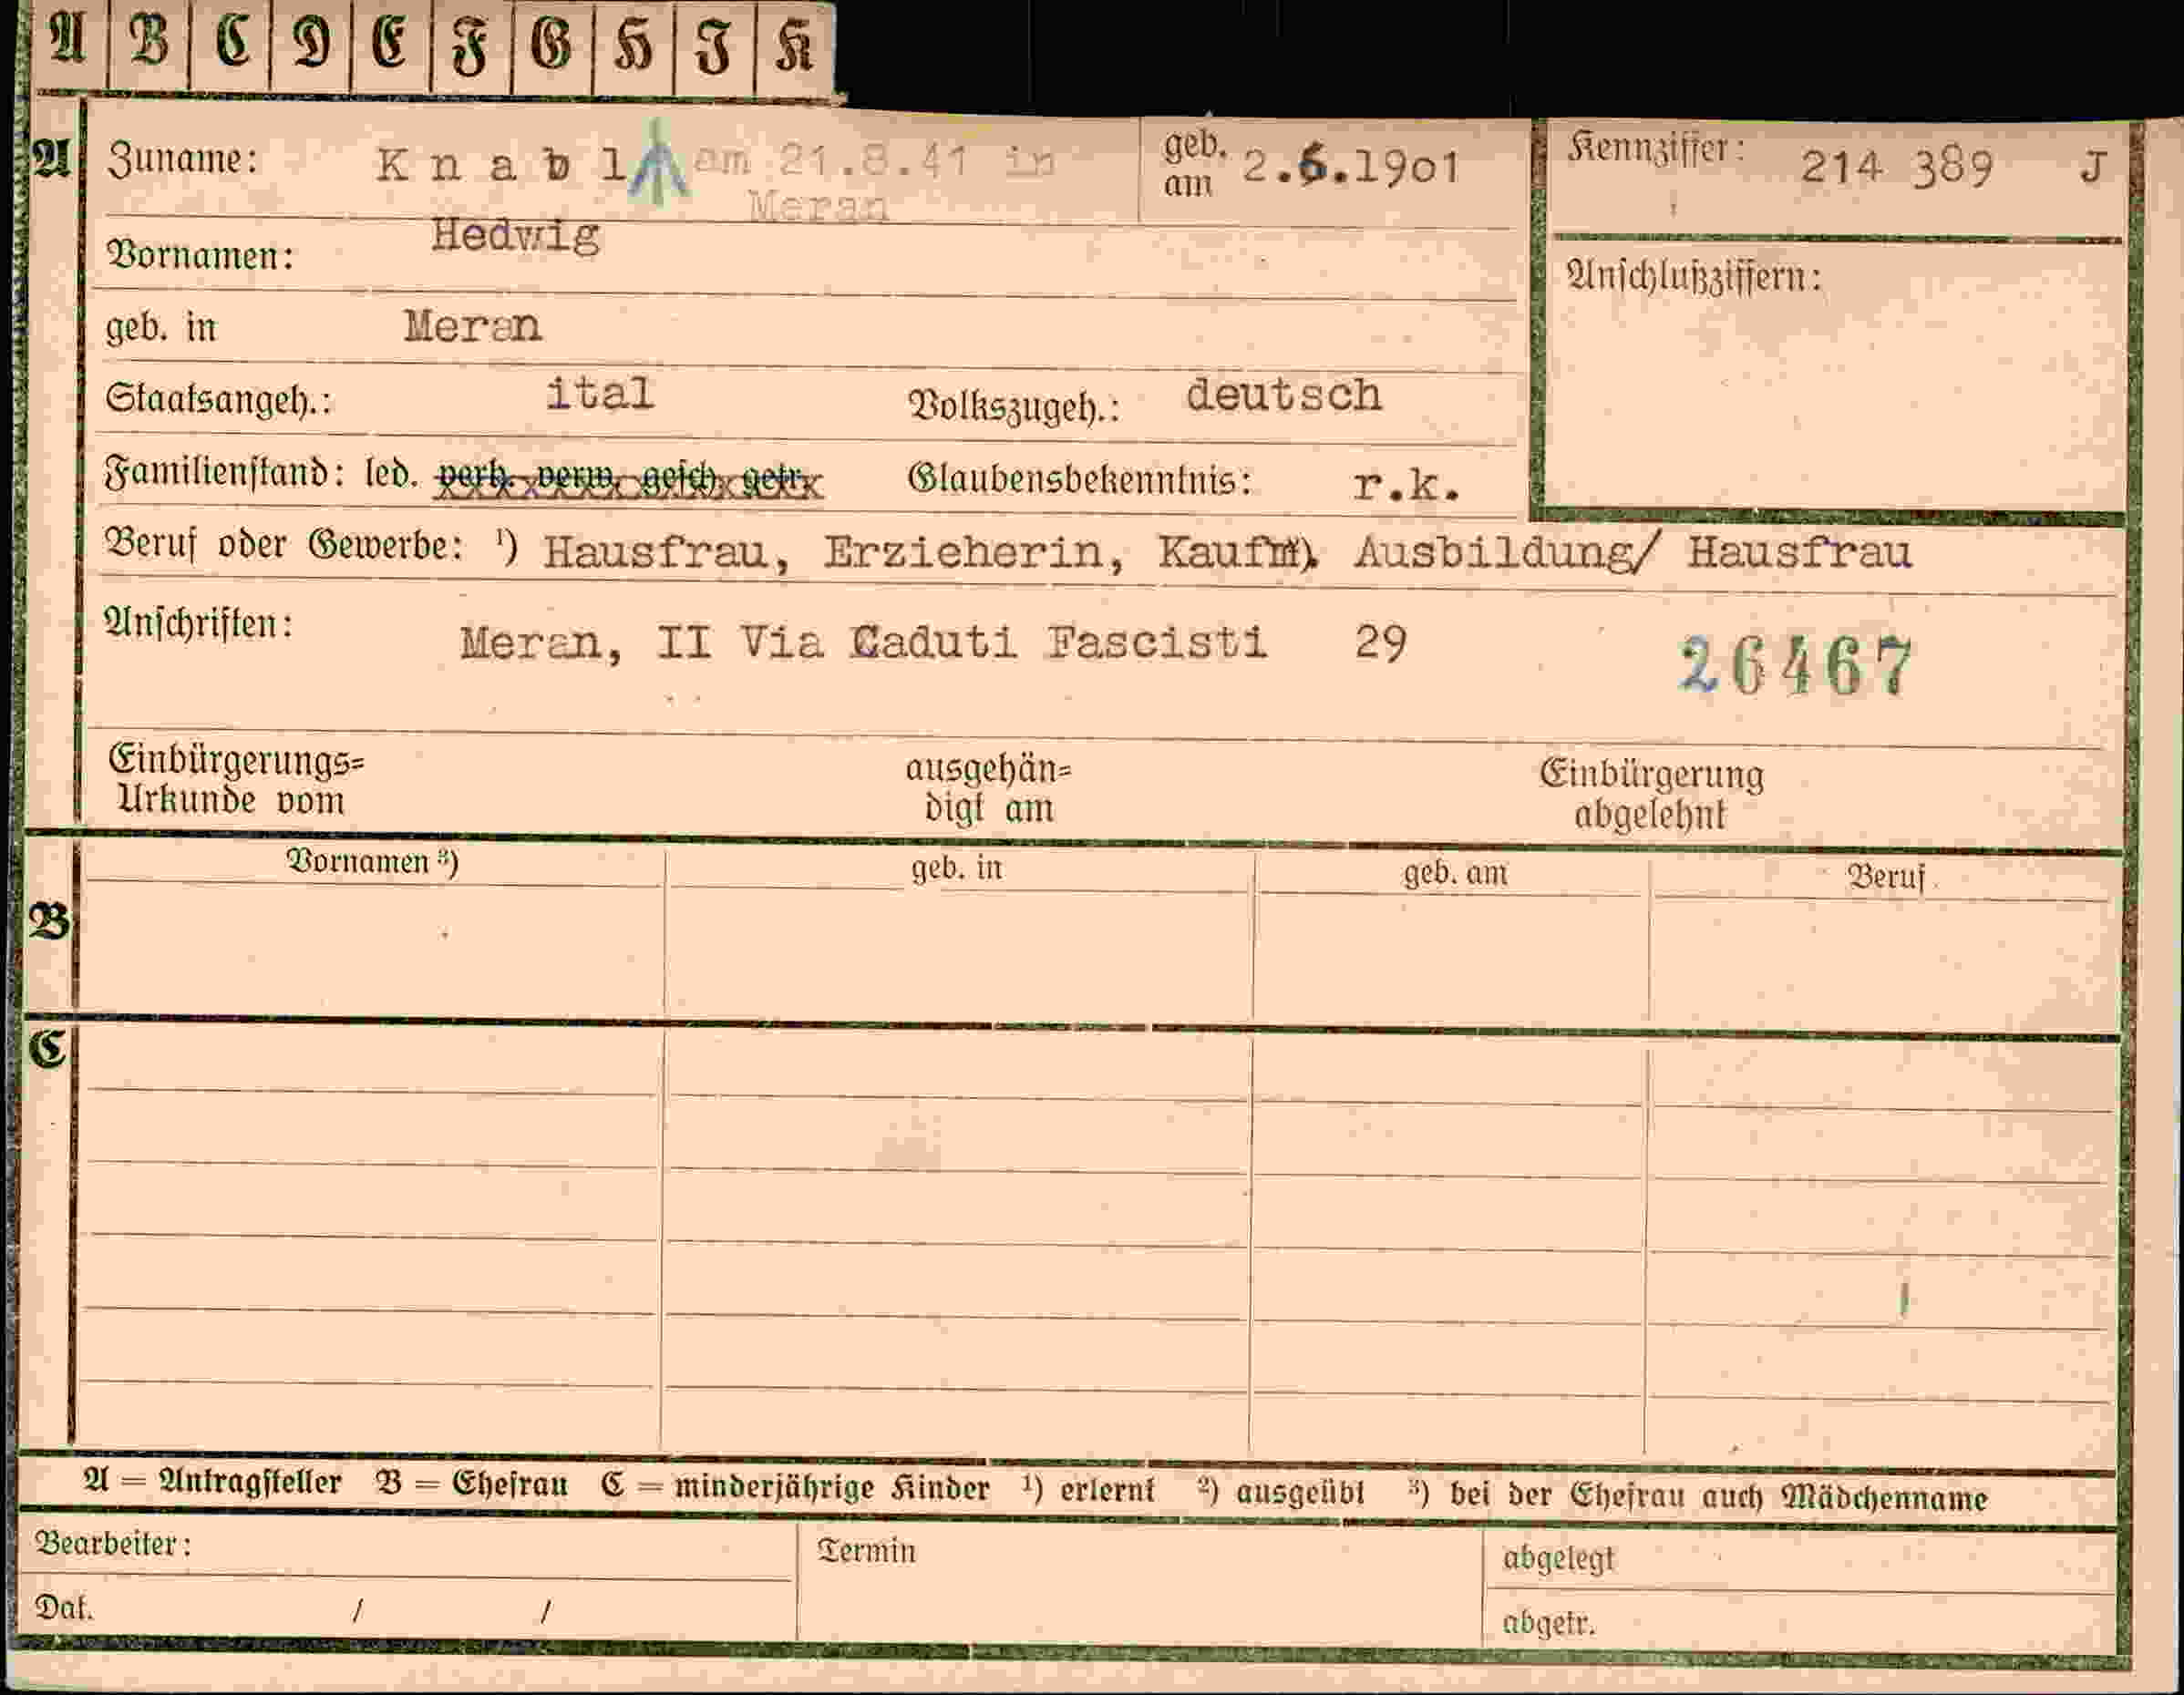This screenshot has height=1695, width=2184.
Task: Click the address 'Via Caduti Fascisti'
Action: (1004, 642)
